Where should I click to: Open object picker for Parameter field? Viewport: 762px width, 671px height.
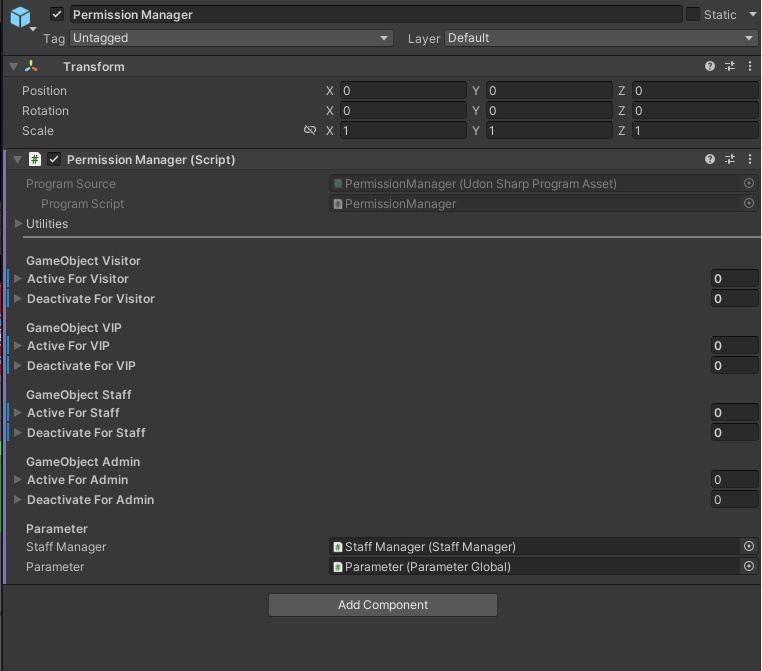pyautogui.click(x=749, y=566)
